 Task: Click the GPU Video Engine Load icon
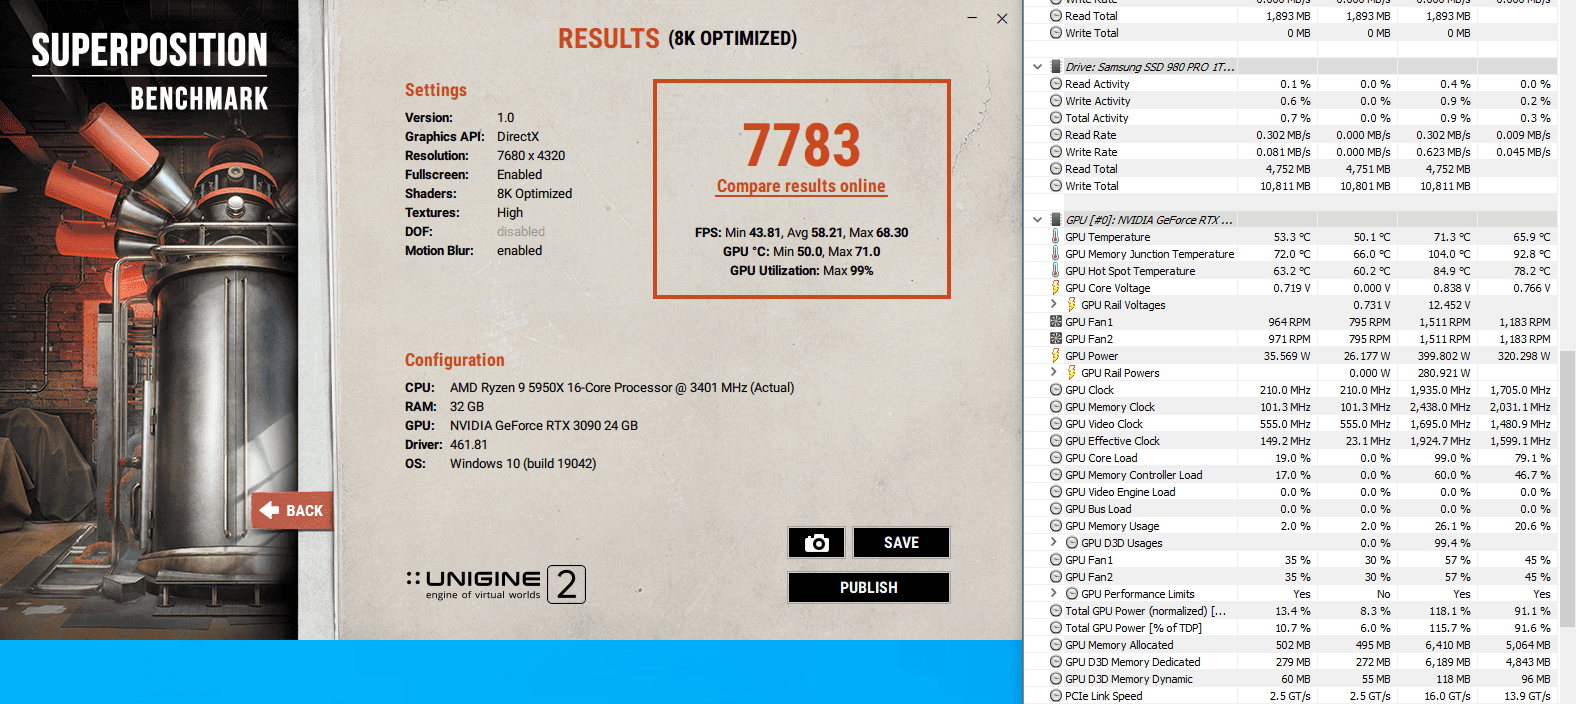tap(1056, 492)
